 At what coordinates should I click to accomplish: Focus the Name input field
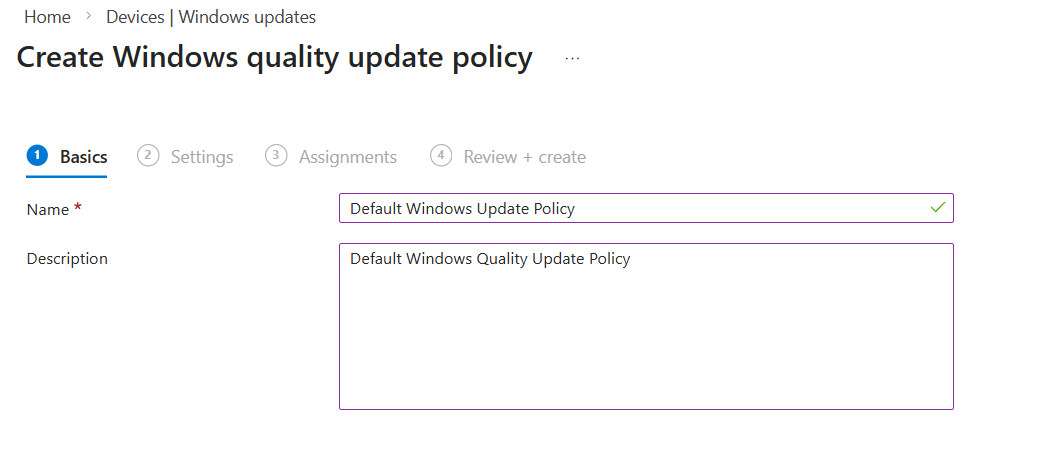tap(630, 208)
